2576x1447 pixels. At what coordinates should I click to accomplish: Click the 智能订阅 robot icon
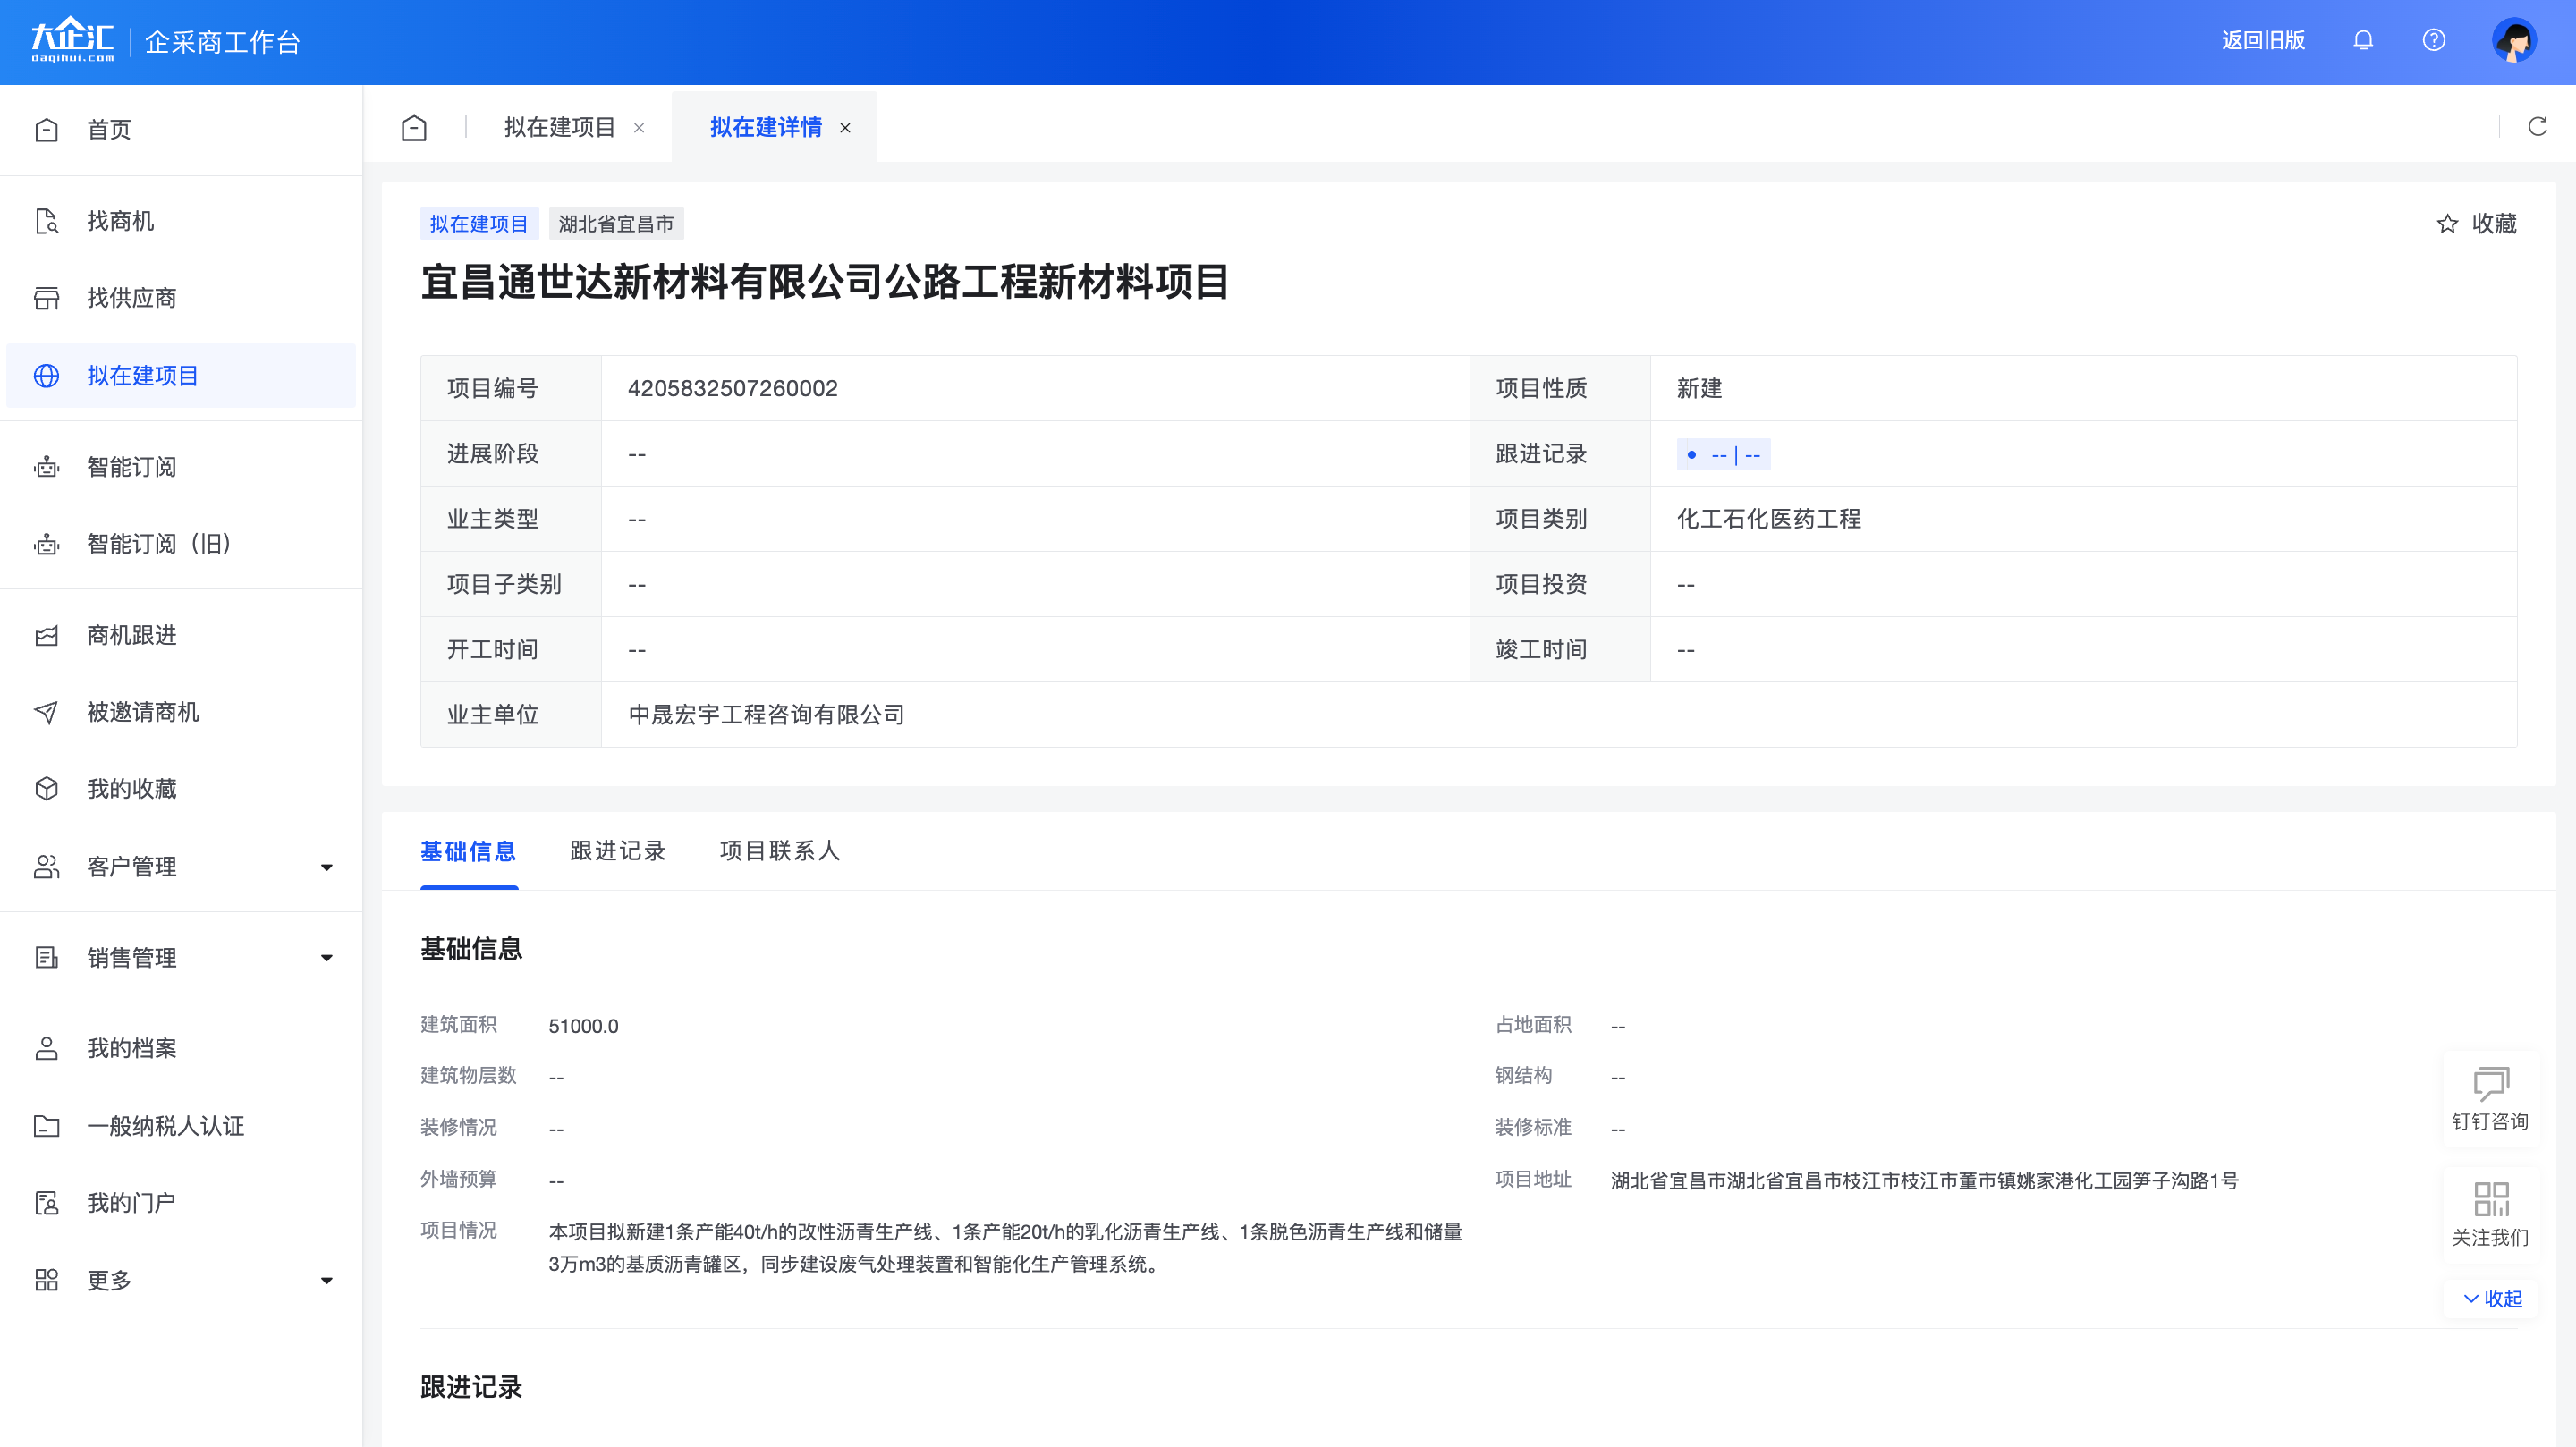(x=46, y=467)
